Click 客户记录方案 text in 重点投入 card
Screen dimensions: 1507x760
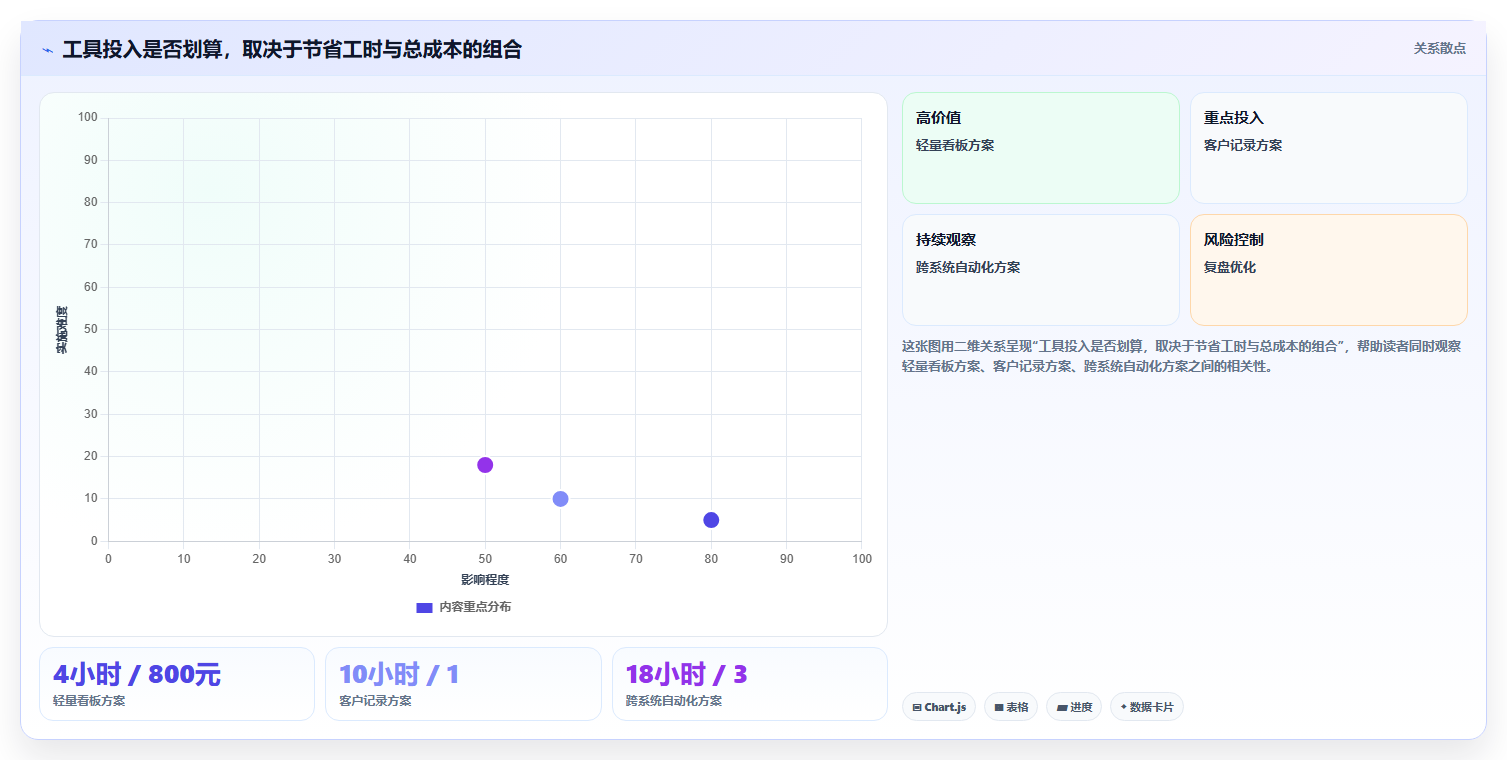point(1243,145)
